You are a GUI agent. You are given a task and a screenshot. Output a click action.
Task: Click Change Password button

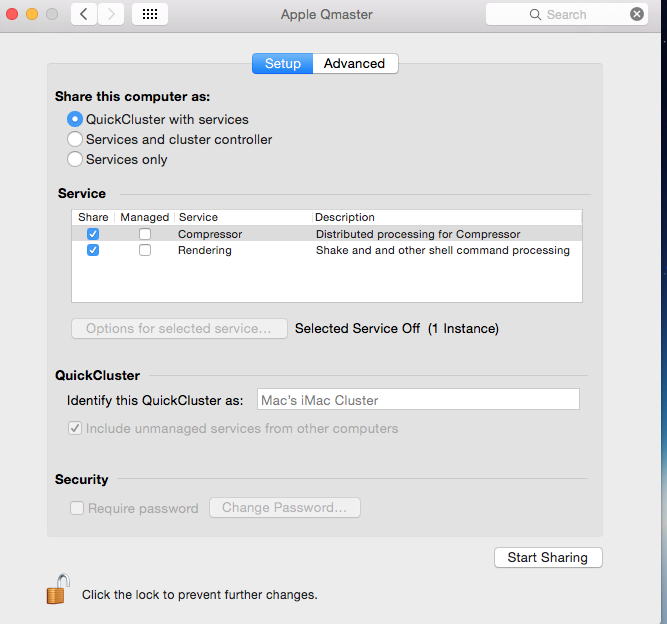coord(285,507)
